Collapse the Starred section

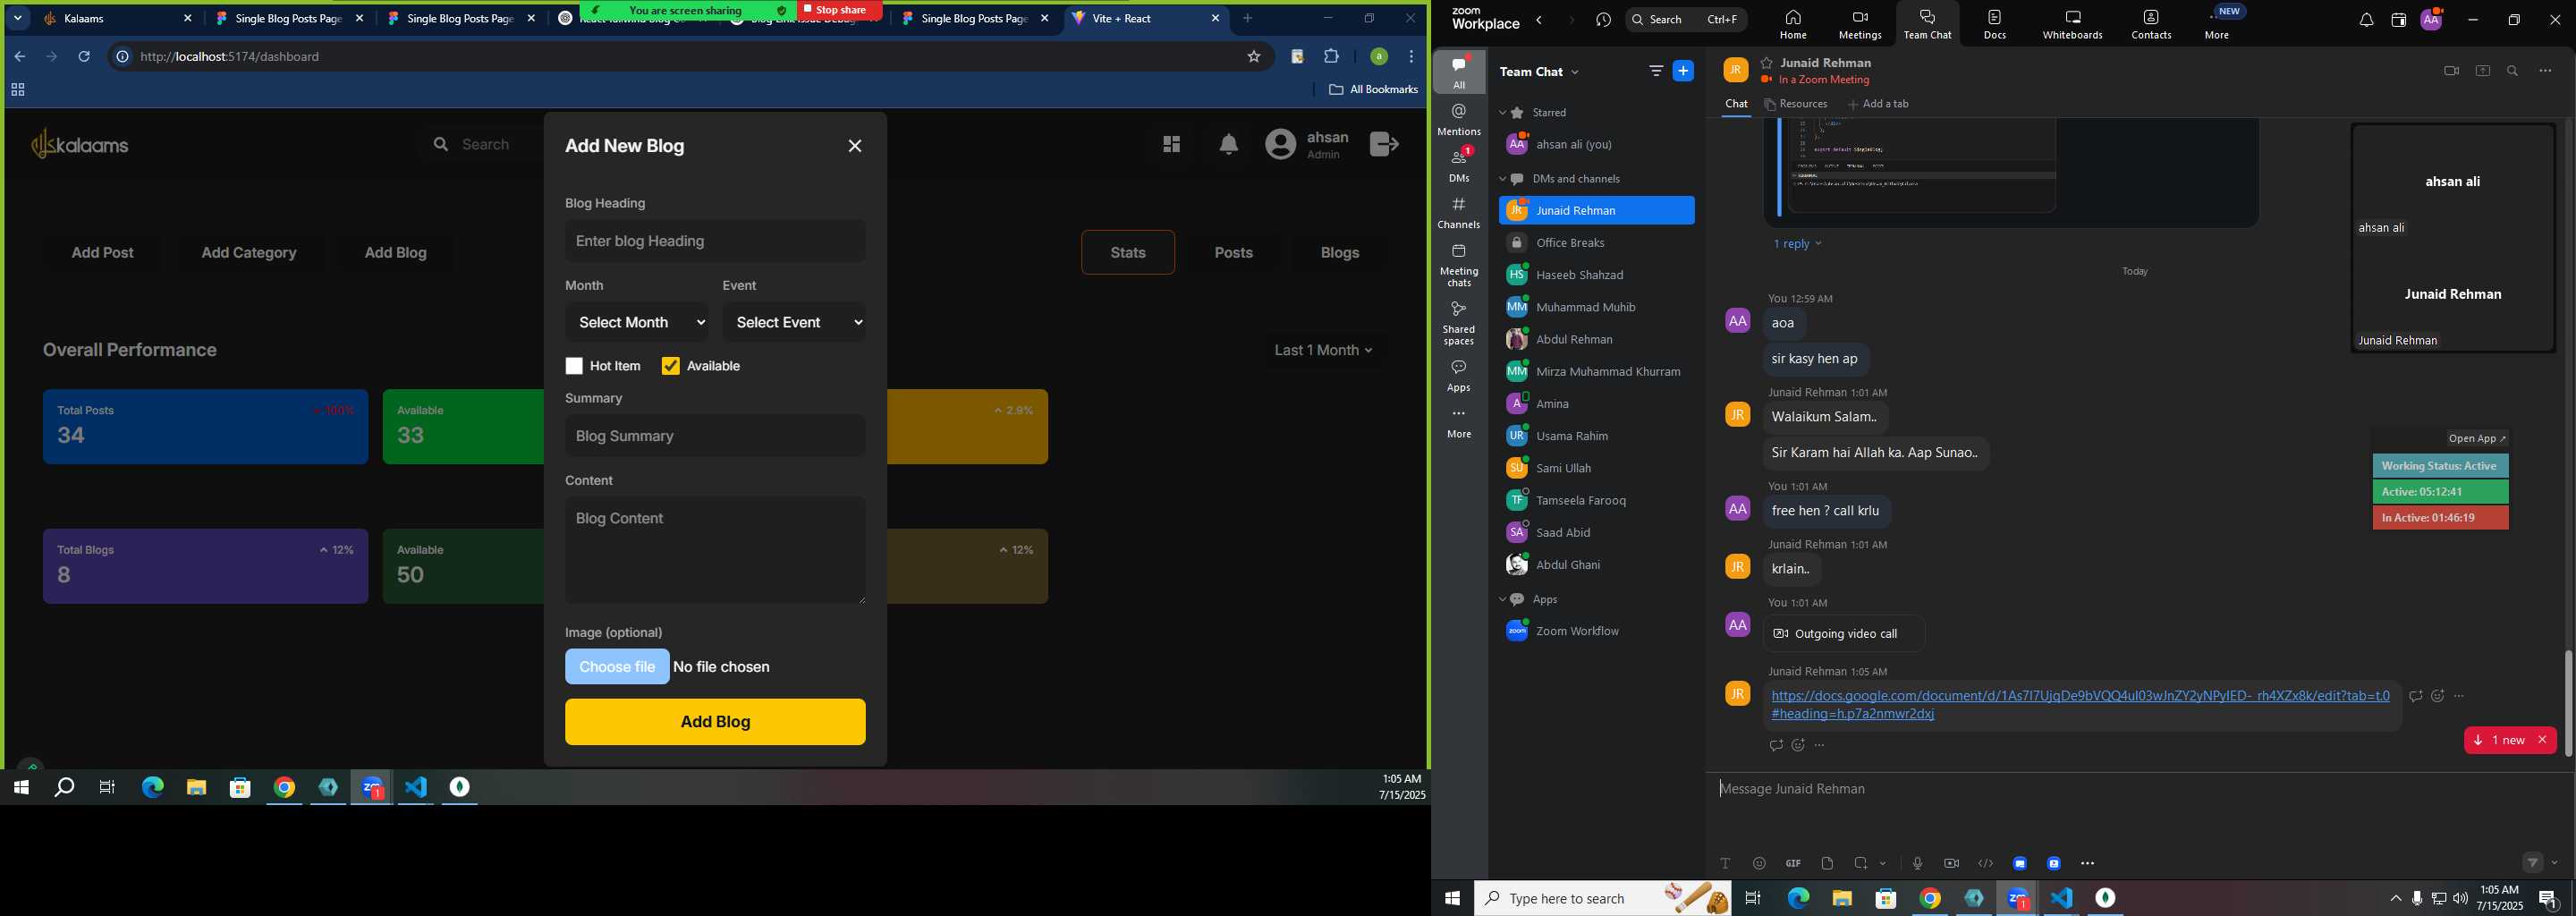1502,113
